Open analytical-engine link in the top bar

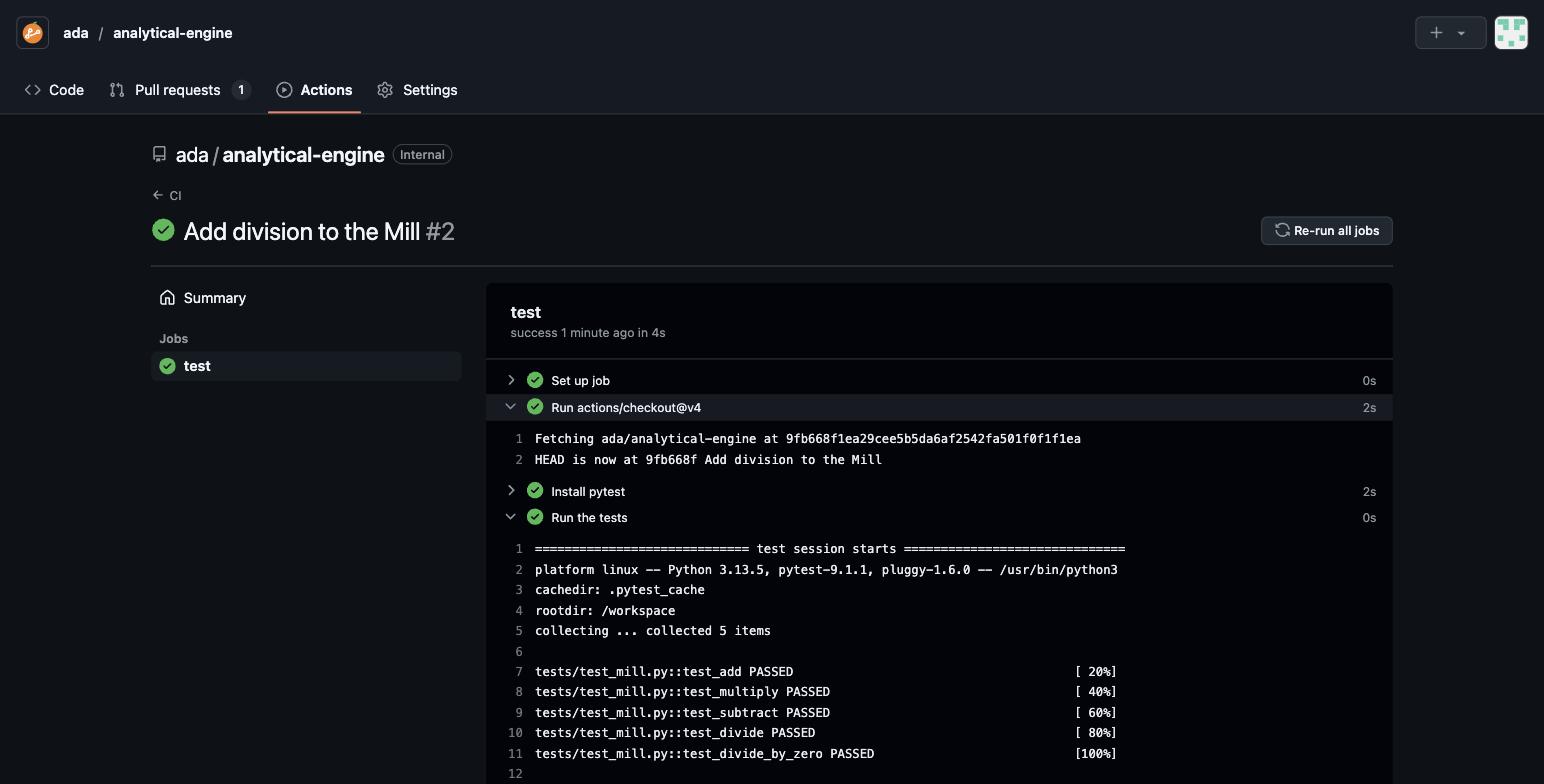coord(173,33)
